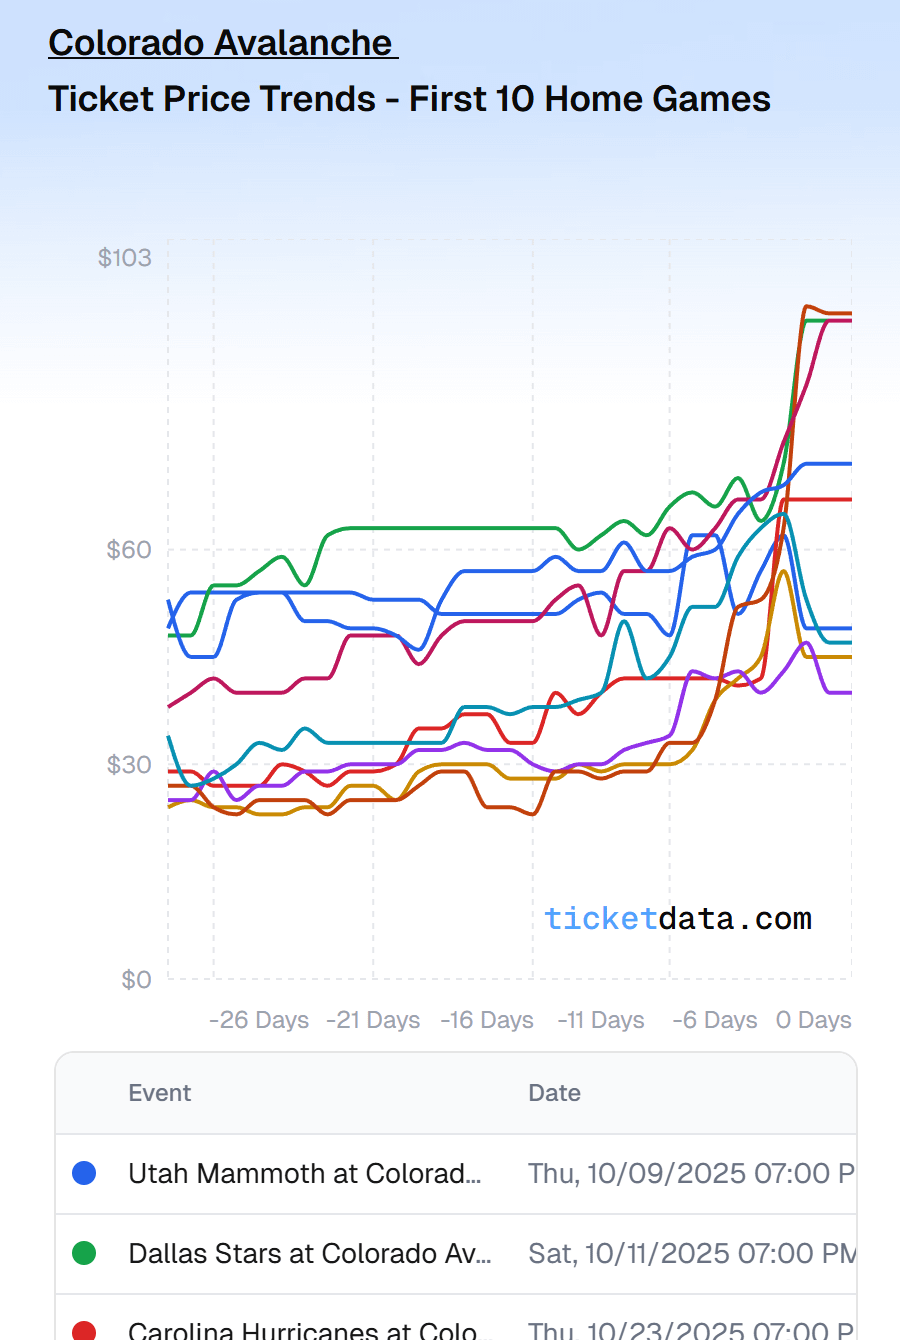Click the Event column header
900x1340 pixels.
(160, 1093)
